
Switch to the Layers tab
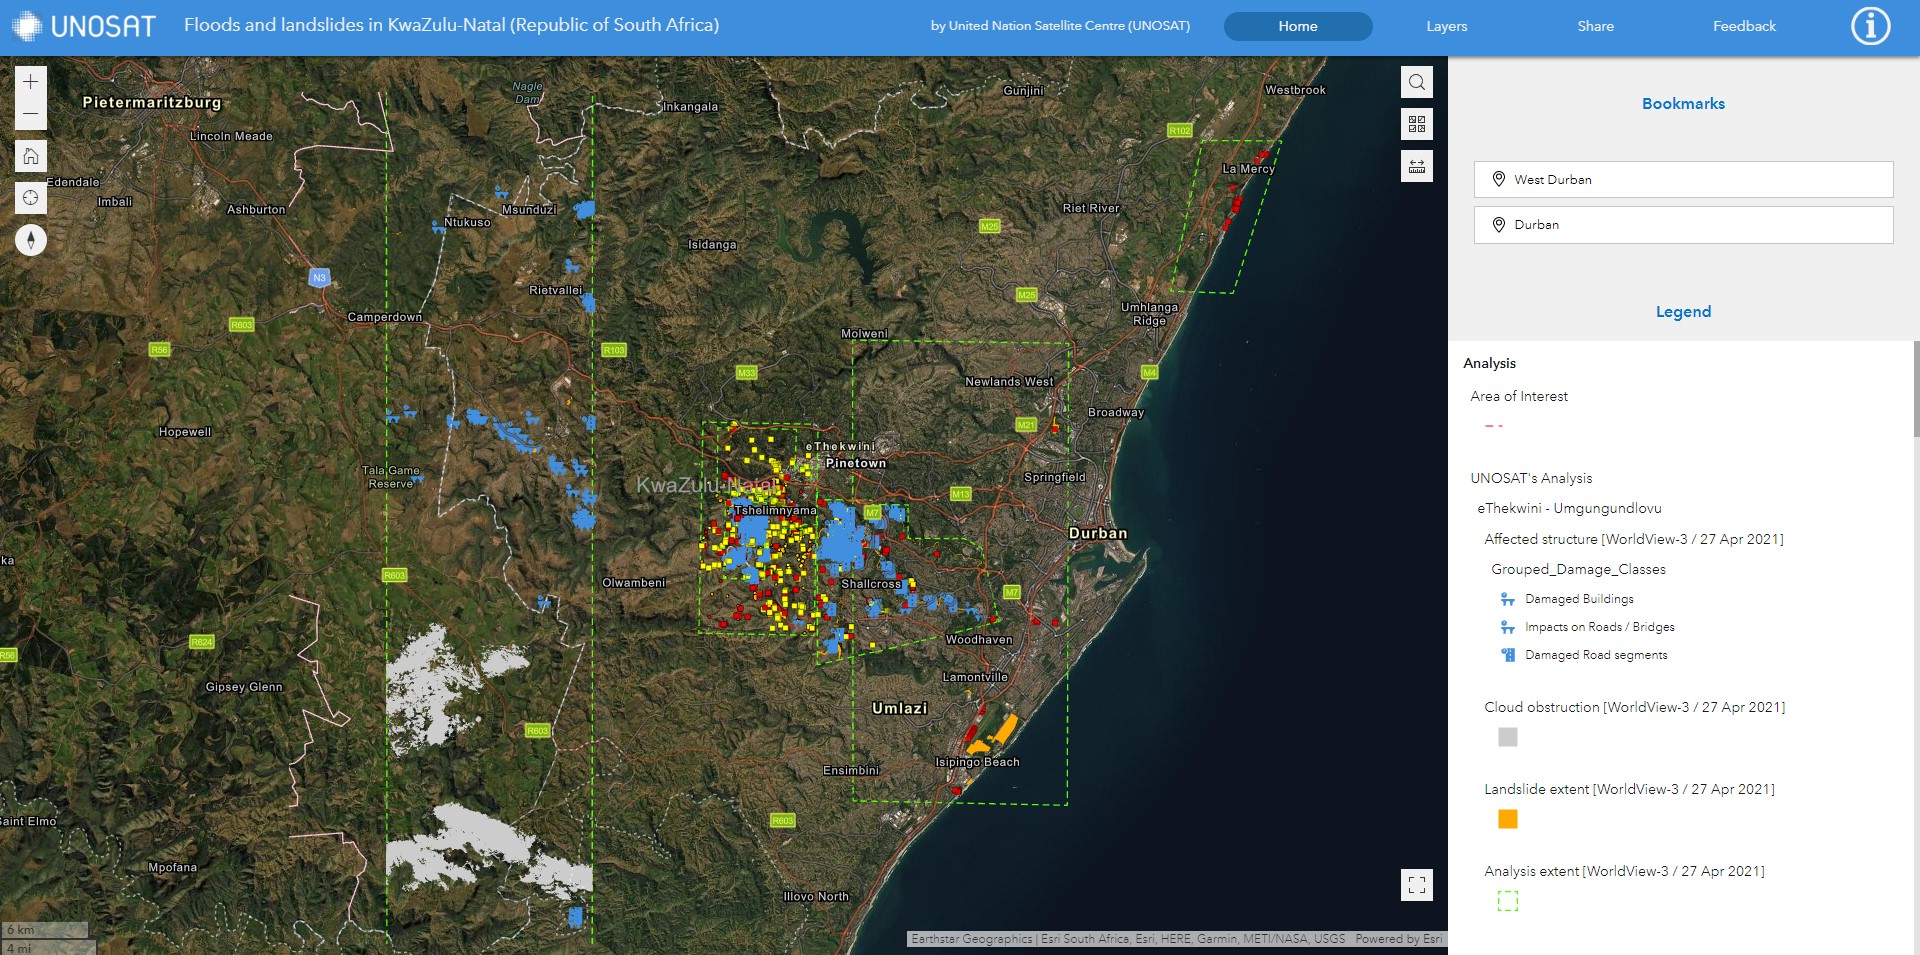(1446, 26)
